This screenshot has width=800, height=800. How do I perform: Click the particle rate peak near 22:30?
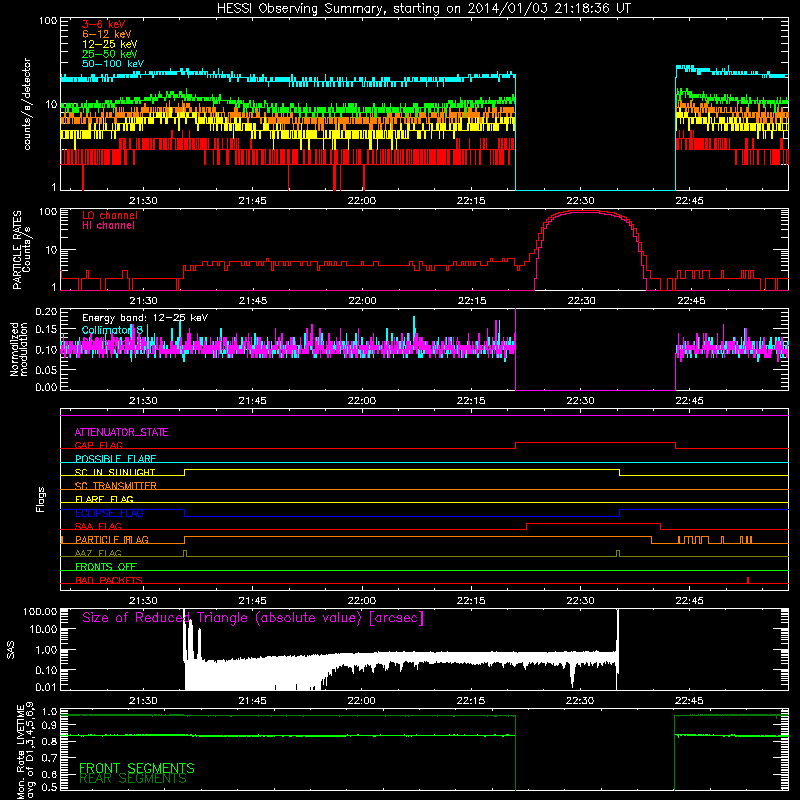[585, 211]
